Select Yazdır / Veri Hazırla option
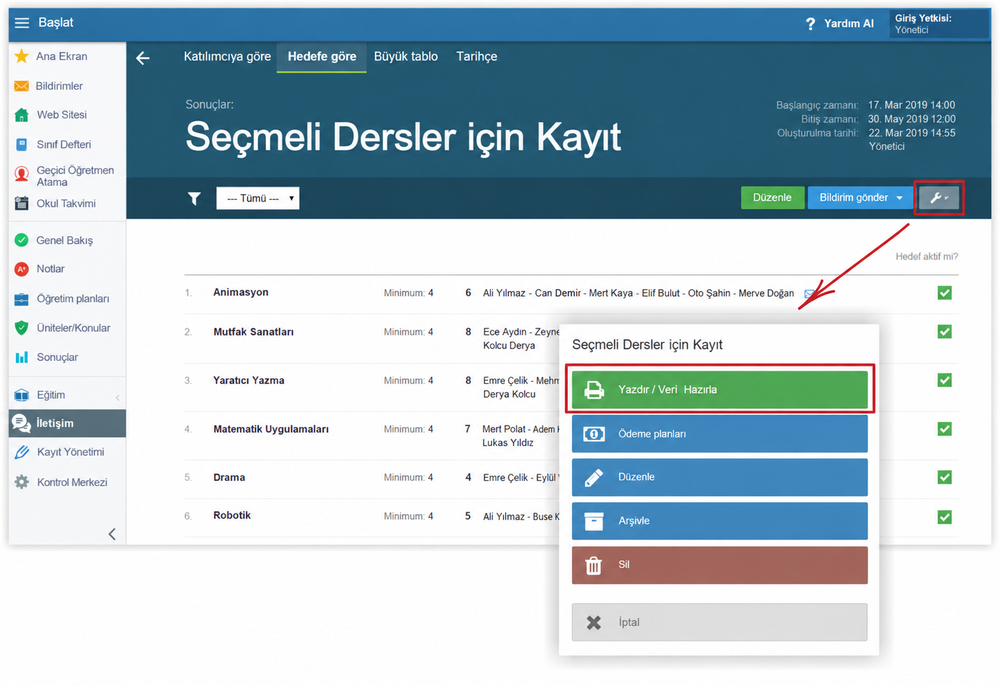 pos(719,390)
